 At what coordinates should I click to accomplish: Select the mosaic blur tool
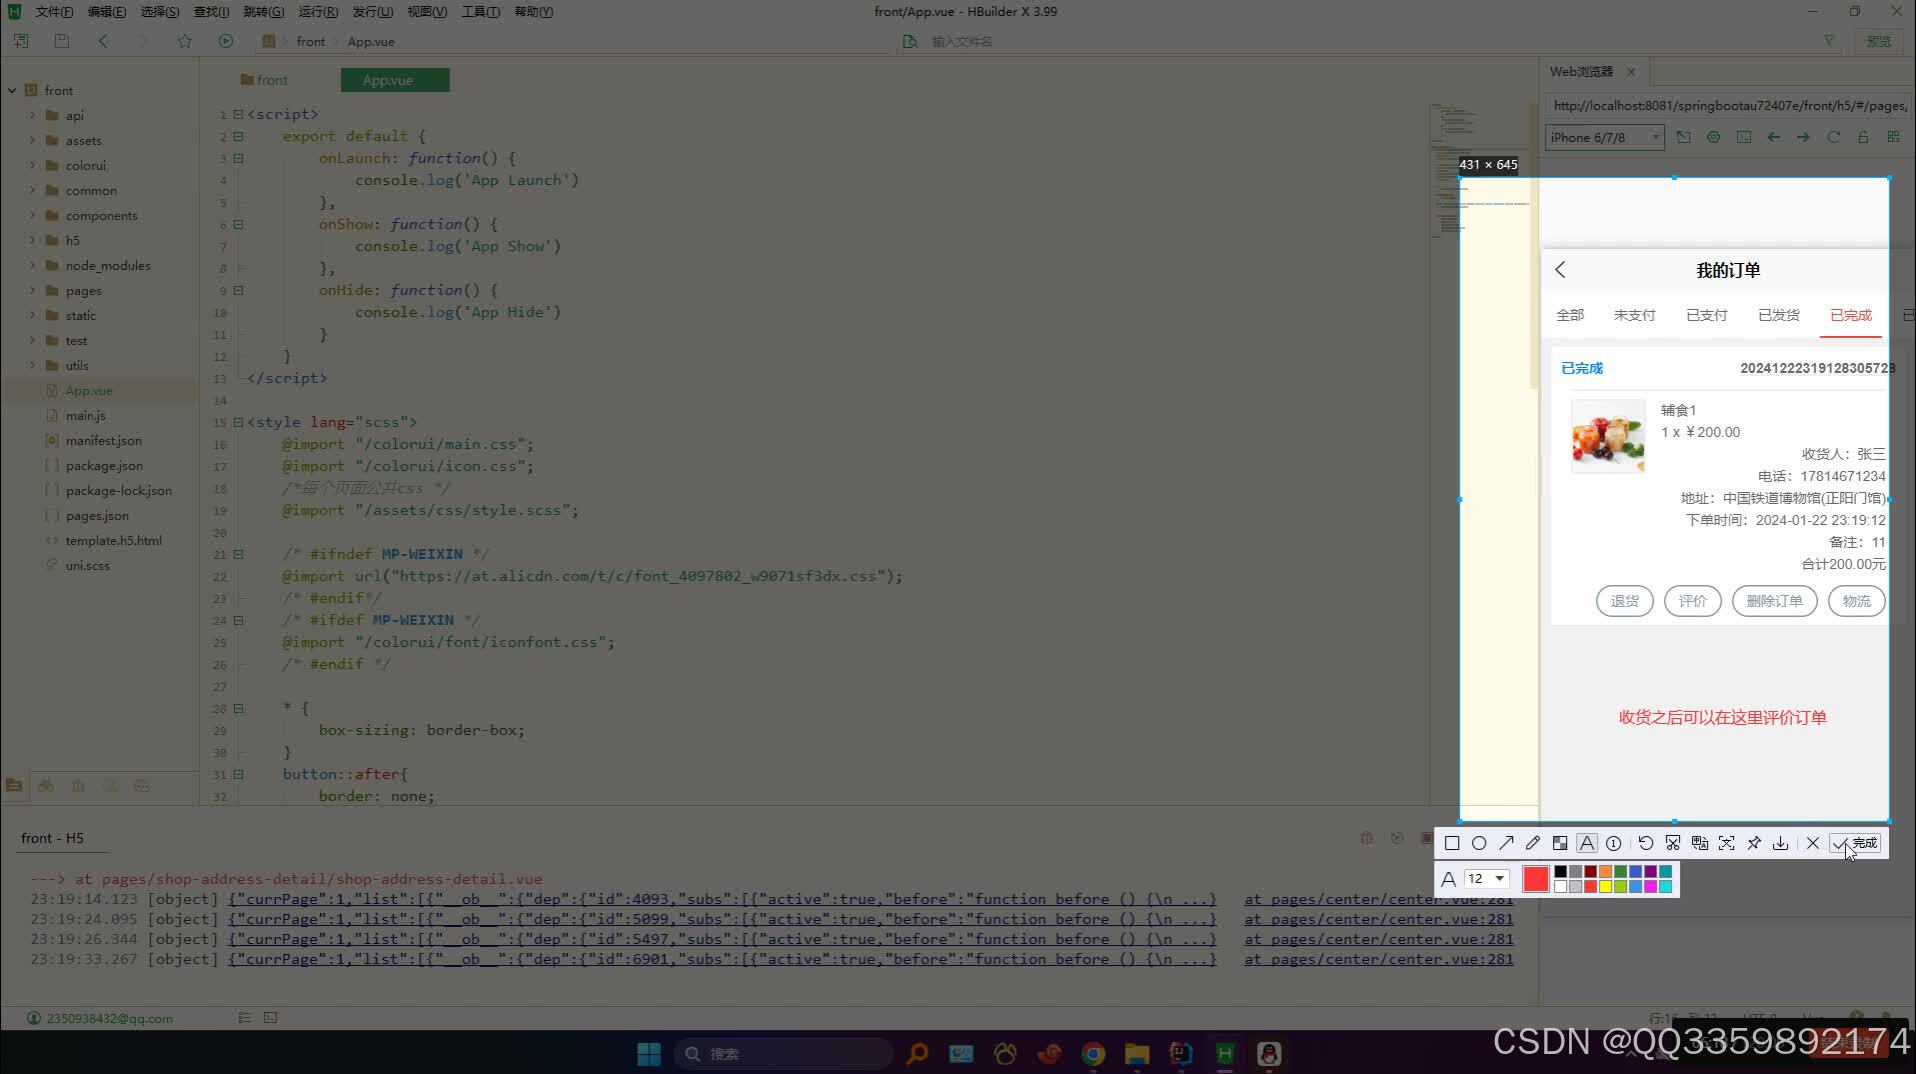[1560, 843]
